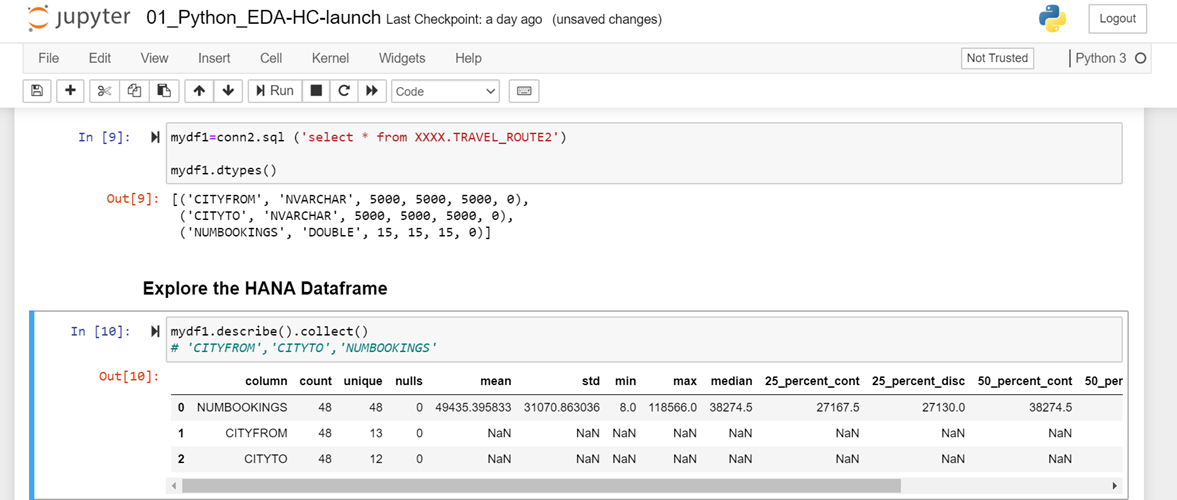
Task: Click the count column header
Action: [x=315, y=381]
